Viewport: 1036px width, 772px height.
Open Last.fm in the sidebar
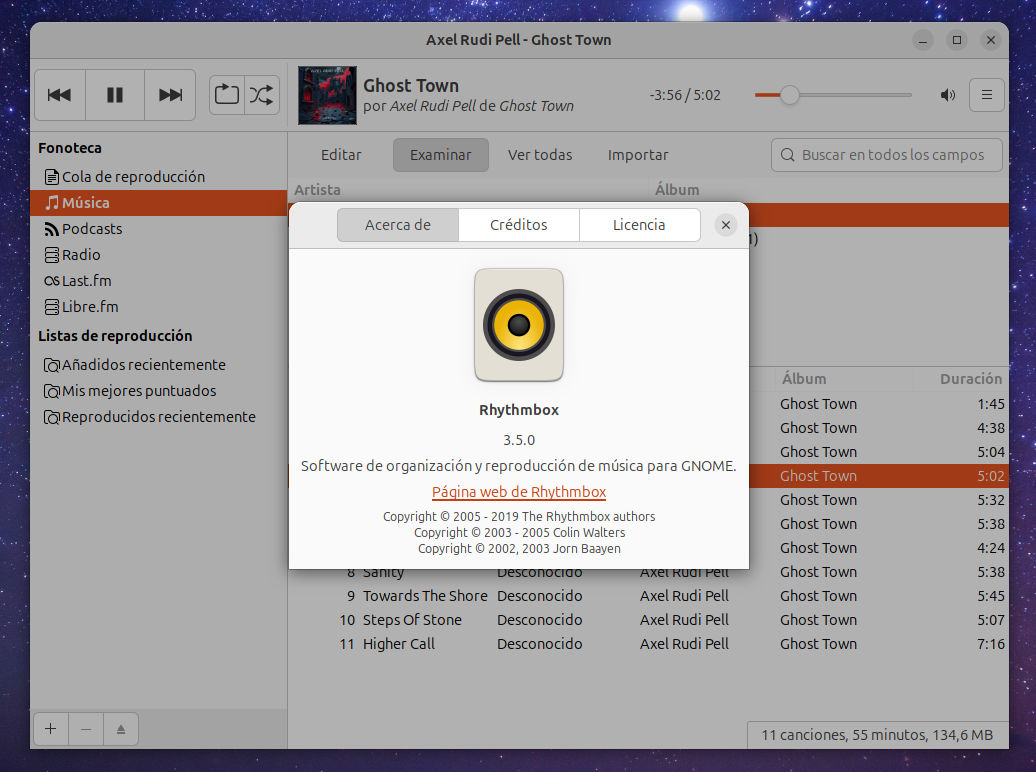(x=159, y=281)
